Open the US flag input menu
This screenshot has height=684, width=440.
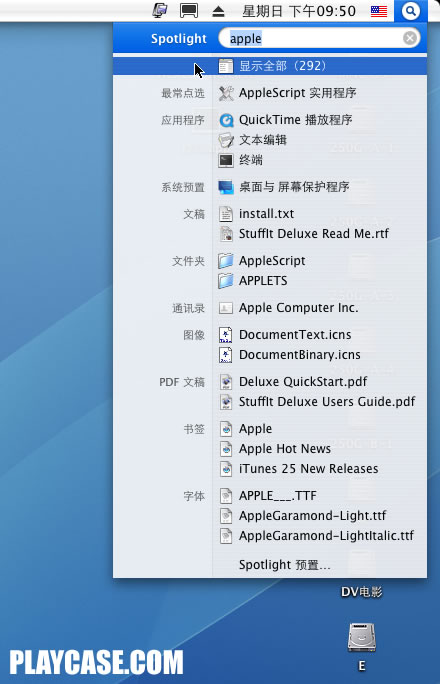point(379,11)
